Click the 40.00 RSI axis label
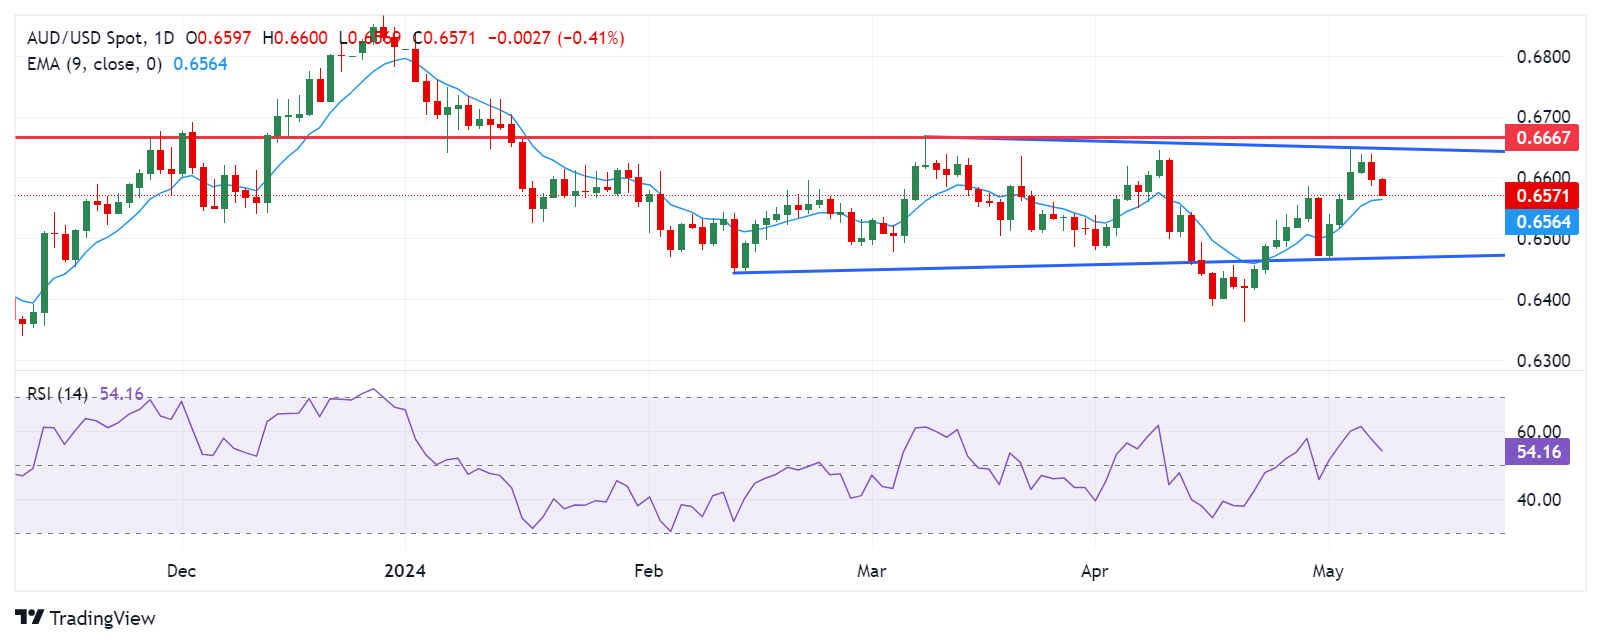The height and width of the screenshot is (644, 1601). point(1539,500)
